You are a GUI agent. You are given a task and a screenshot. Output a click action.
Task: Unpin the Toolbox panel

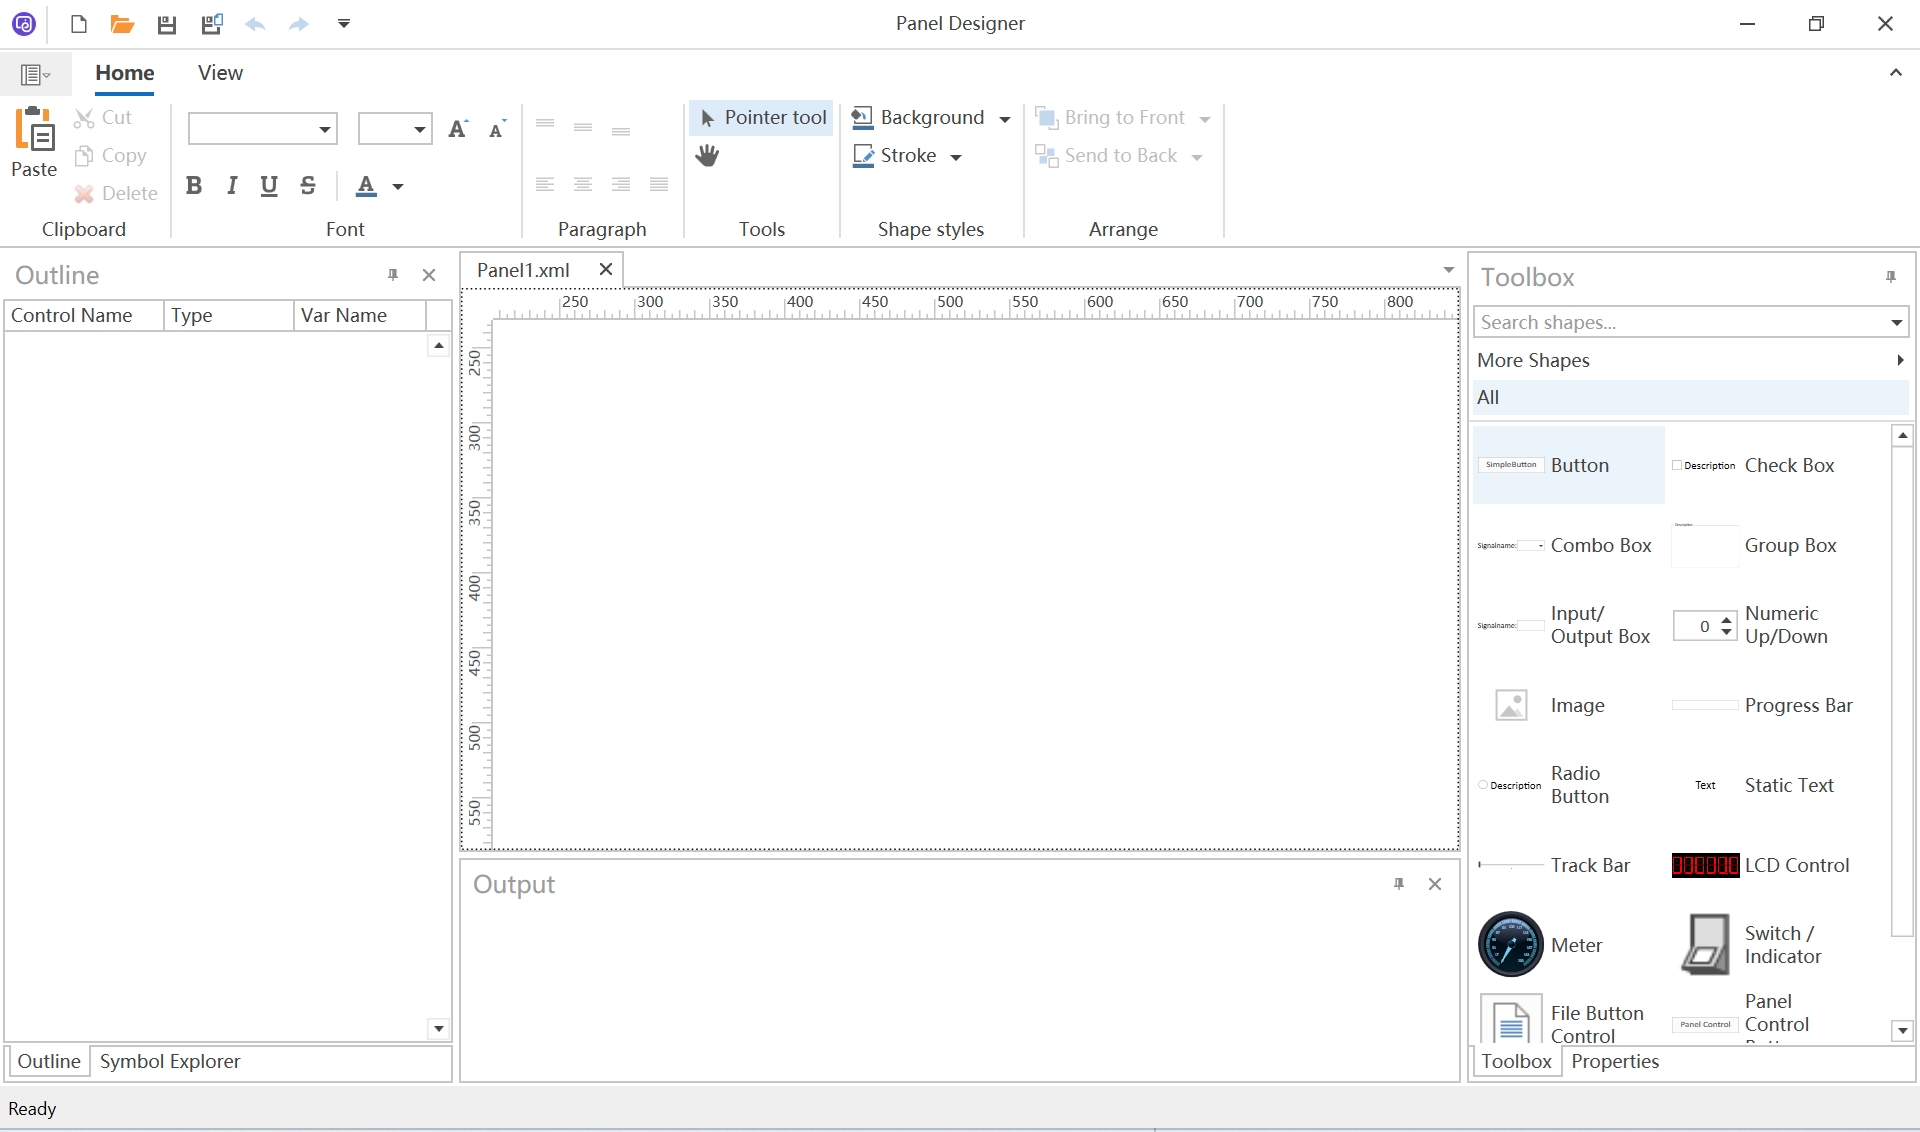pyautogui.click(x=1890, y=277)
